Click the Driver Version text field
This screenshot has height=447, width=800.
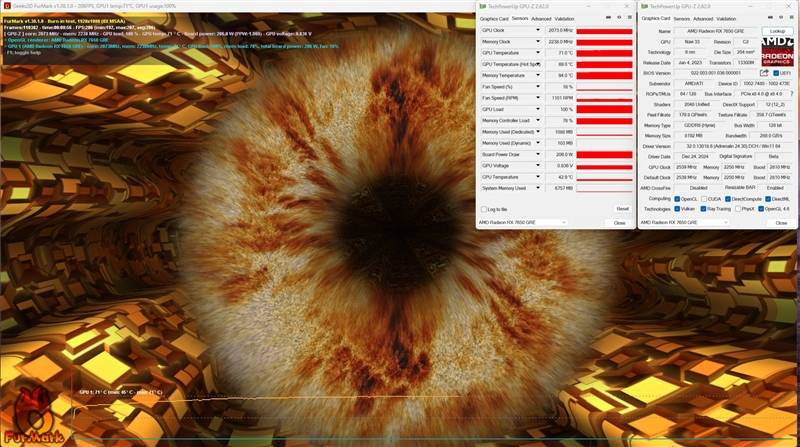click(733, 146)
